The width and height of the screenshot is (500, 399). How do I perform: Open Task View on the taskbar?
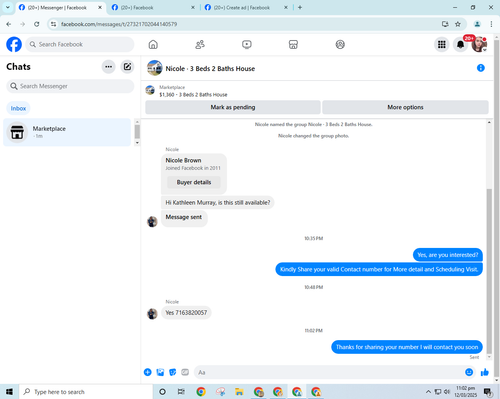[x=181, y=392]
